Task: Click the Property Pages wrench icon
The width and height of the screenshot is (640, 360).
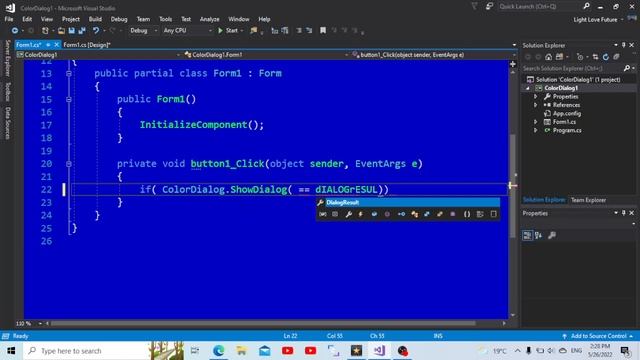Action: (x=552, y=236)
